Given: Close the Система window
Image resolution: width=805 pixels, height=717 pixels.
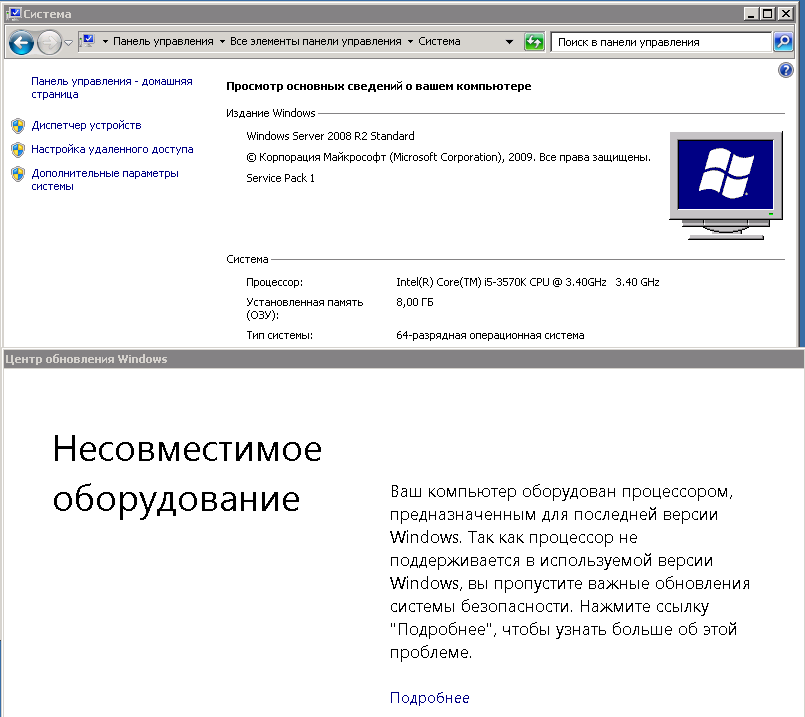Looking at the screenshot, I should click(x=785, y=14).
